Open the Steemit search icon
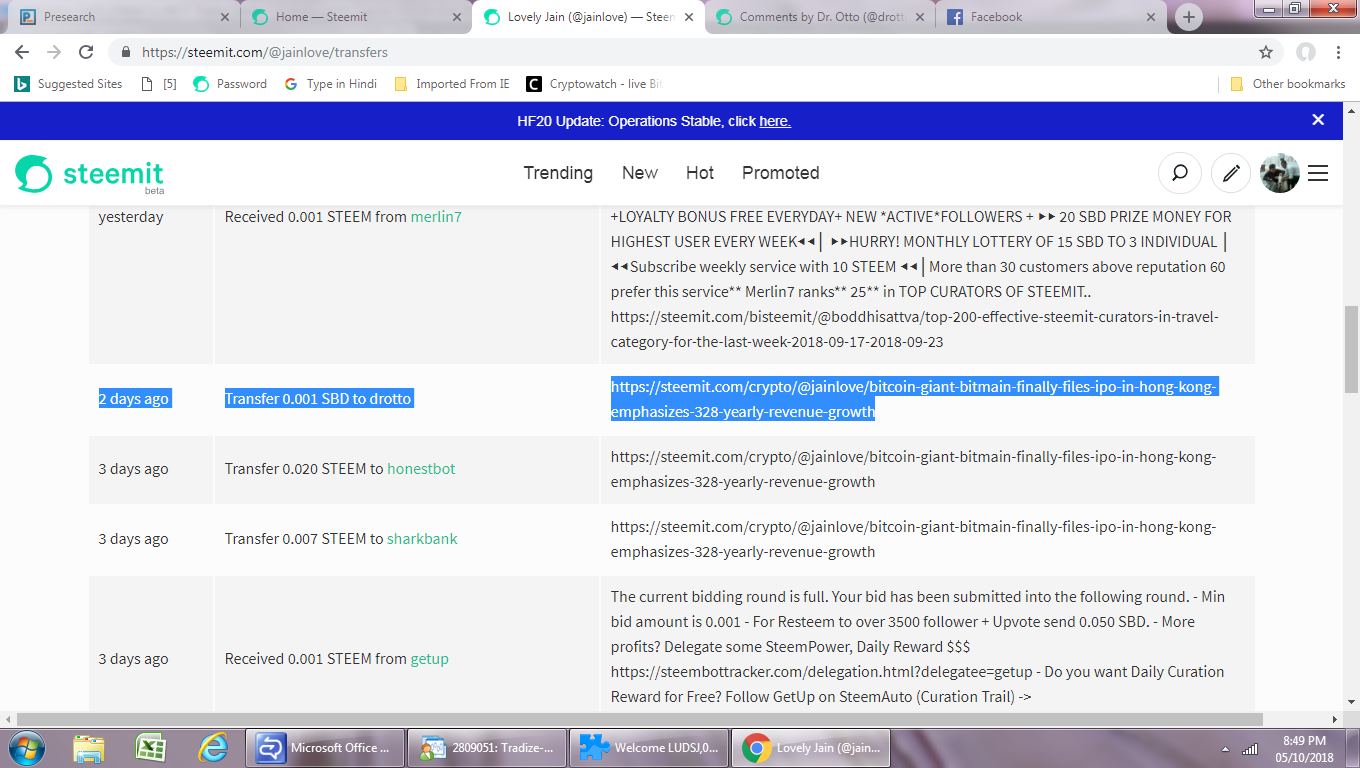Image resolution: width=1360 pixels, height=768 pixels. click(x=1180, y=173)
